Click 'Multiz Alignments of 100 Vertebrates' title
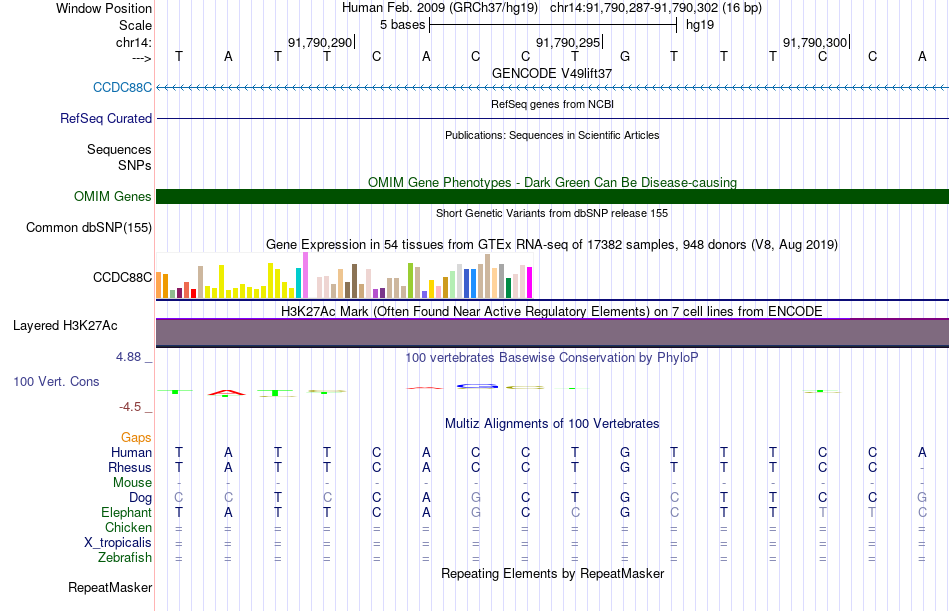Screen dimensions: 950x611 tap(552, 424)
